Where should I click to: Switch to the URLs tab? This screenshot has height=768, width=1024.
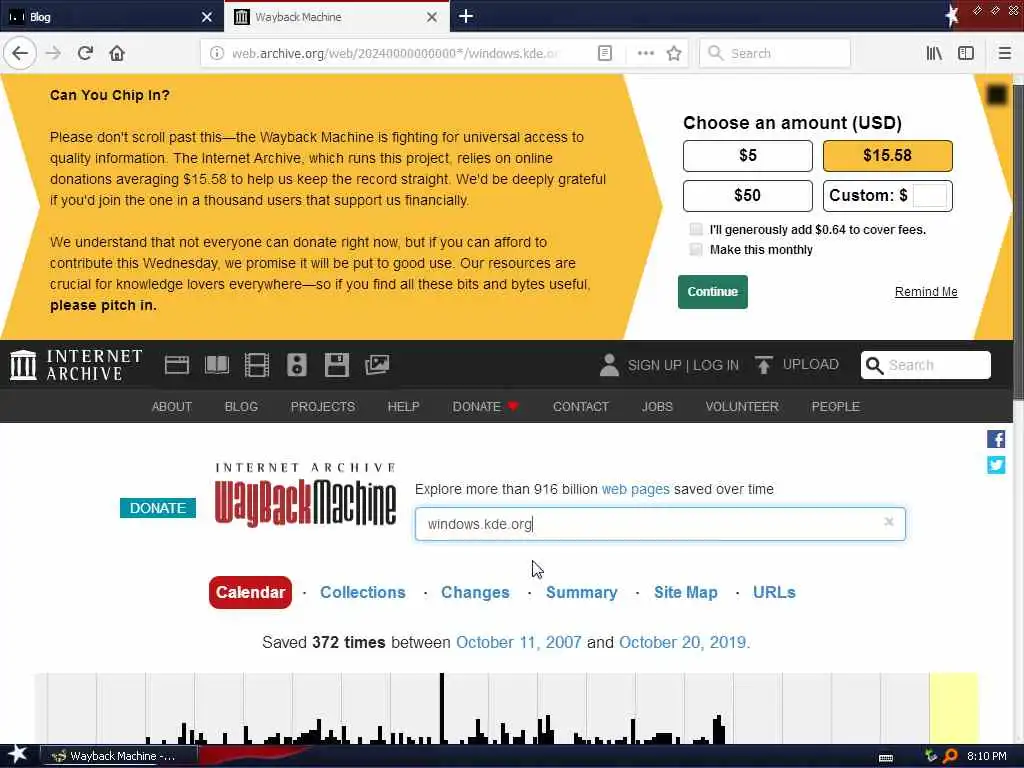pos(774,592)
